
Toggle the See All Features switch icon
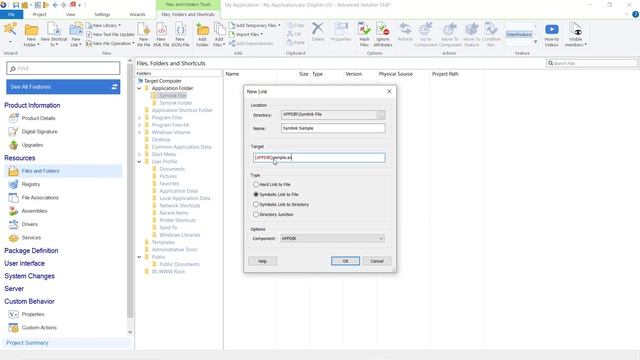point(114,87)
